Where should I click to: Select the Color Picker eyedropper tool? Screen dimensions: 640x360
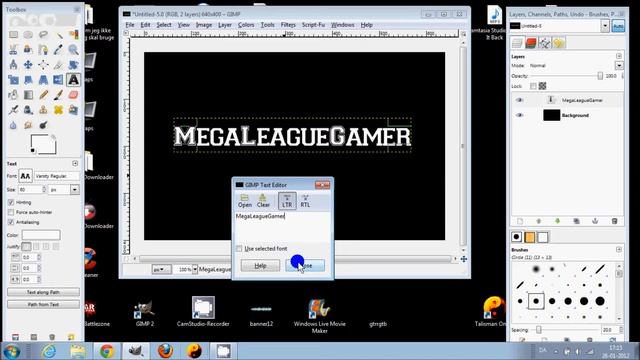tap(58, 50)
